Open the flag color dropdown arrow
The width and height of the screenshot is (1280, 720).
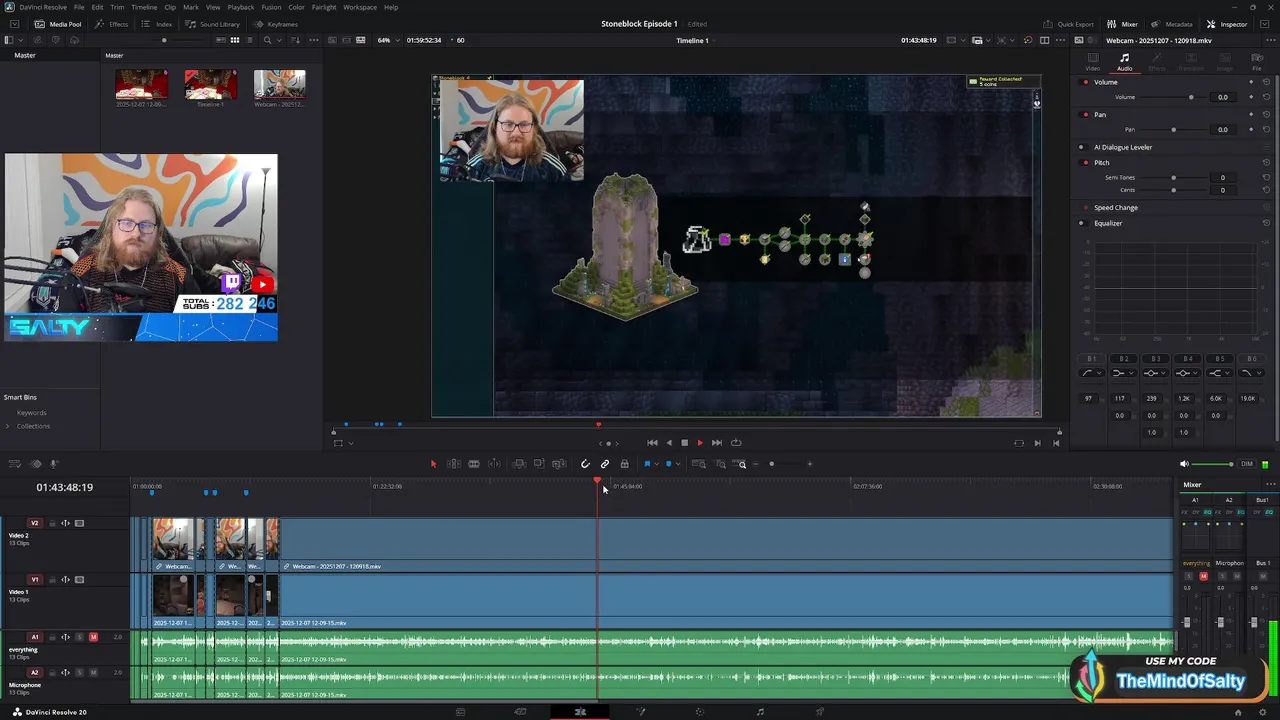pyautogui.click(x=655, y=464)
